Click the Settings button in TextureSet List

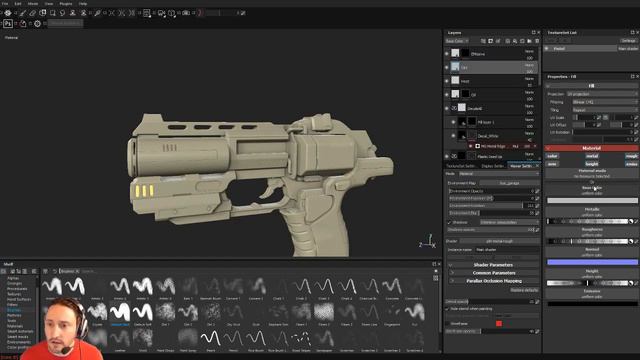tap(628, 41)
